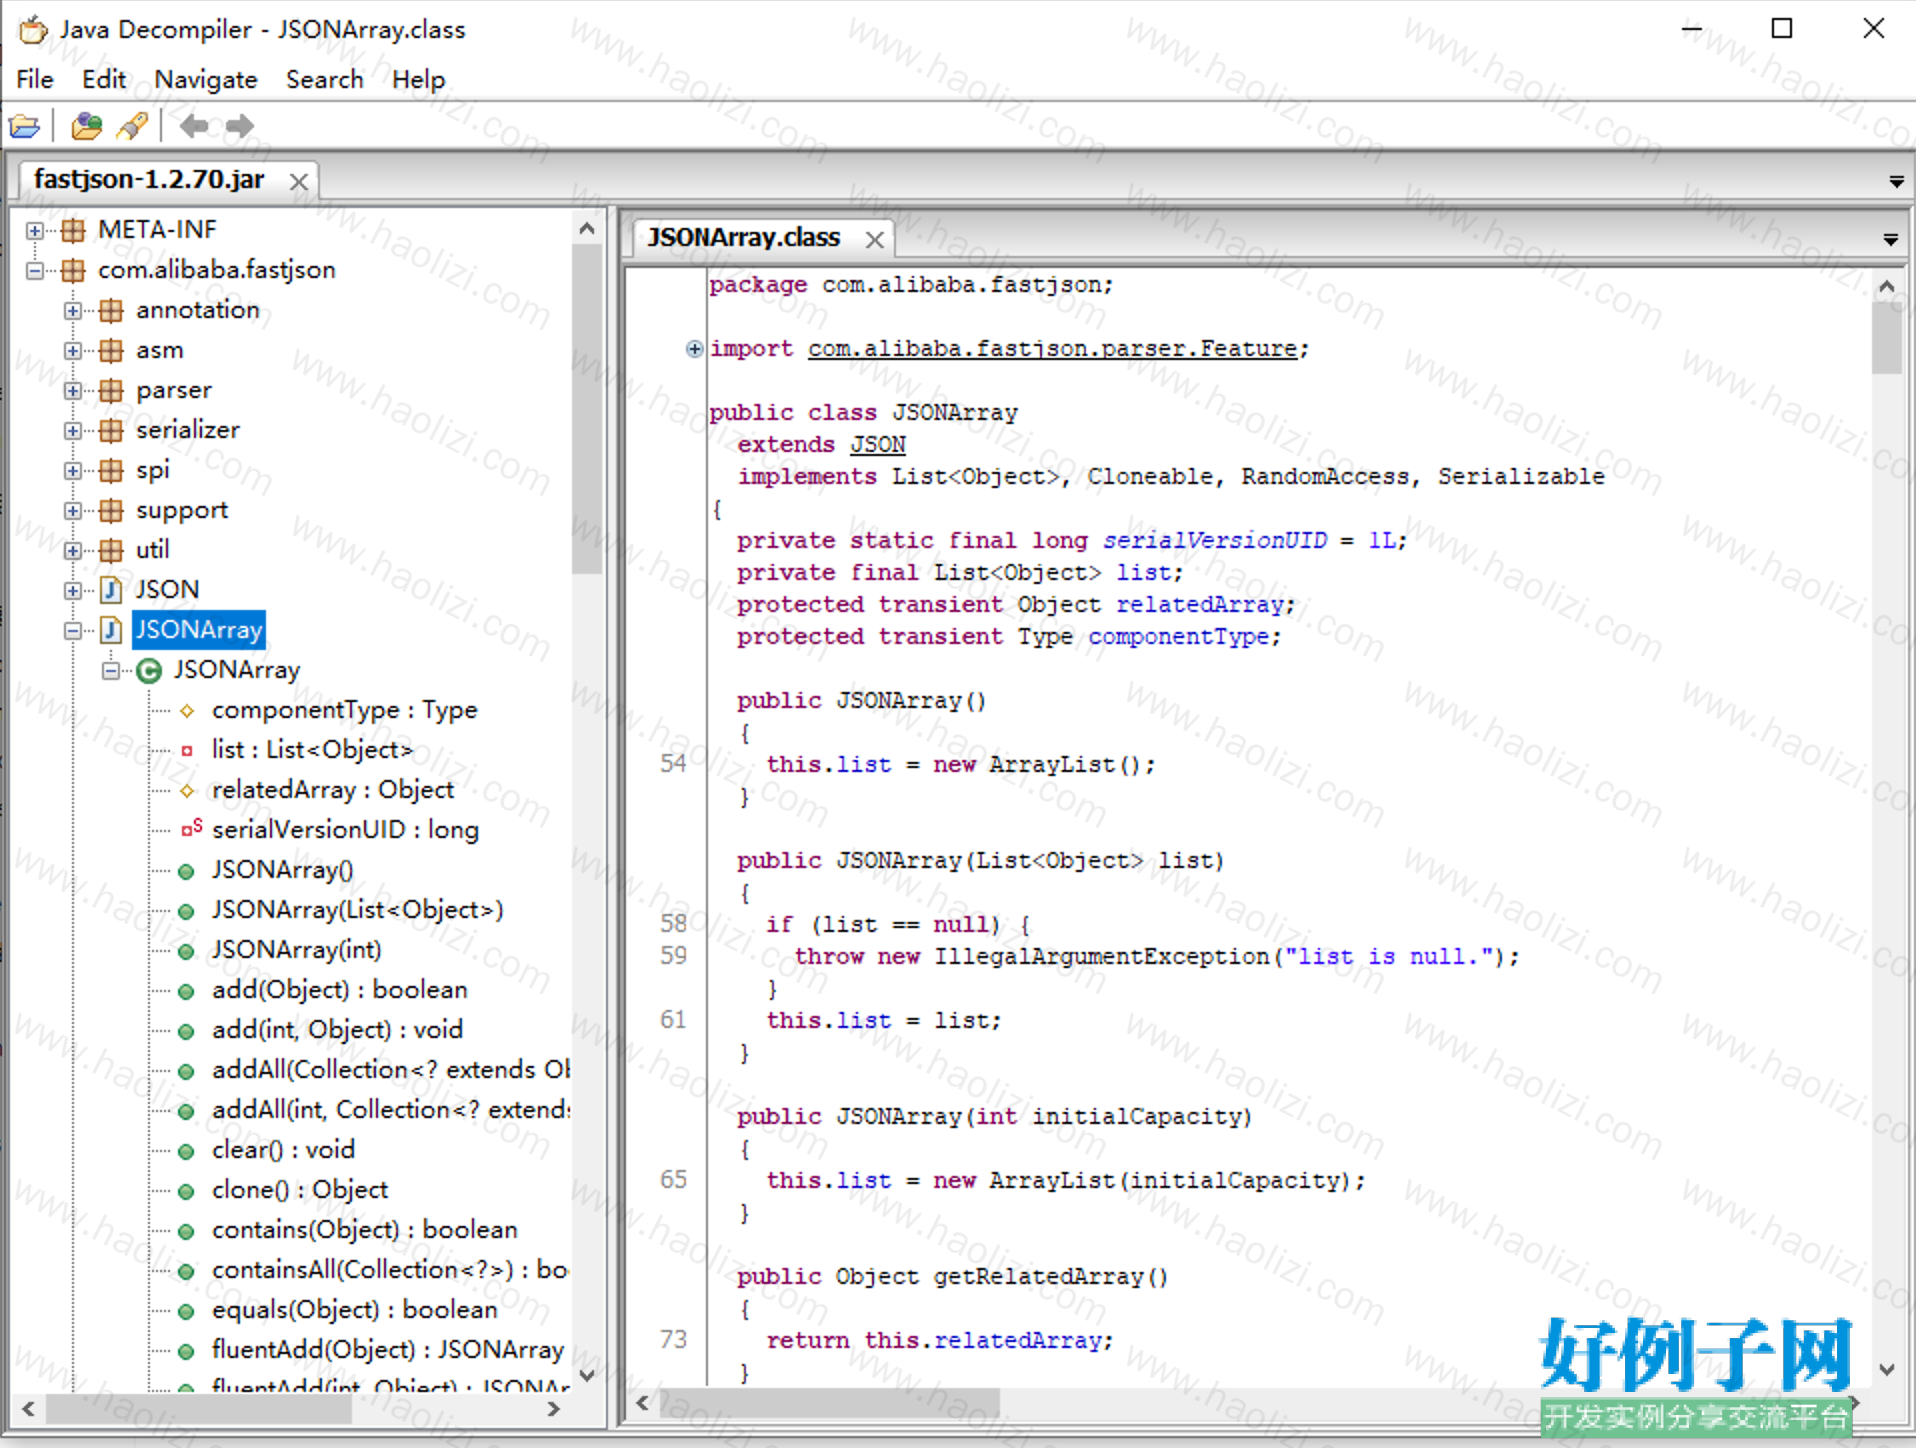Screen dimensions: 1916x1448
Task: Select the clone() : Object method
Action: (x=300, y=1190)
